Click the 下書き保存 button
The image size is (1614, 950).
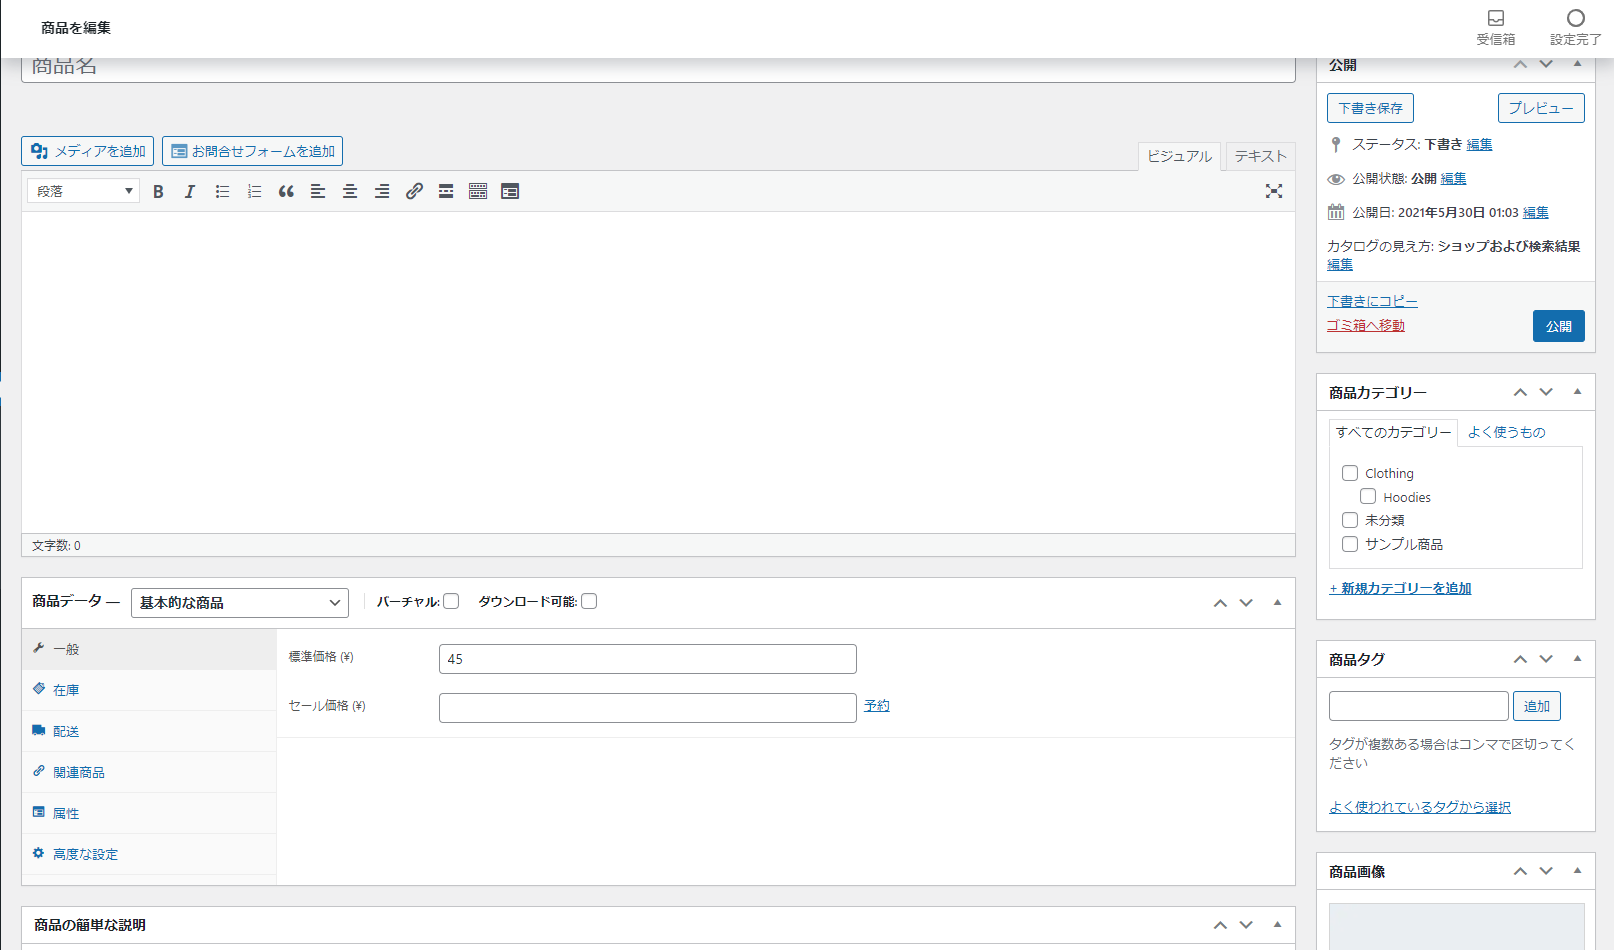pos(1370,108)
